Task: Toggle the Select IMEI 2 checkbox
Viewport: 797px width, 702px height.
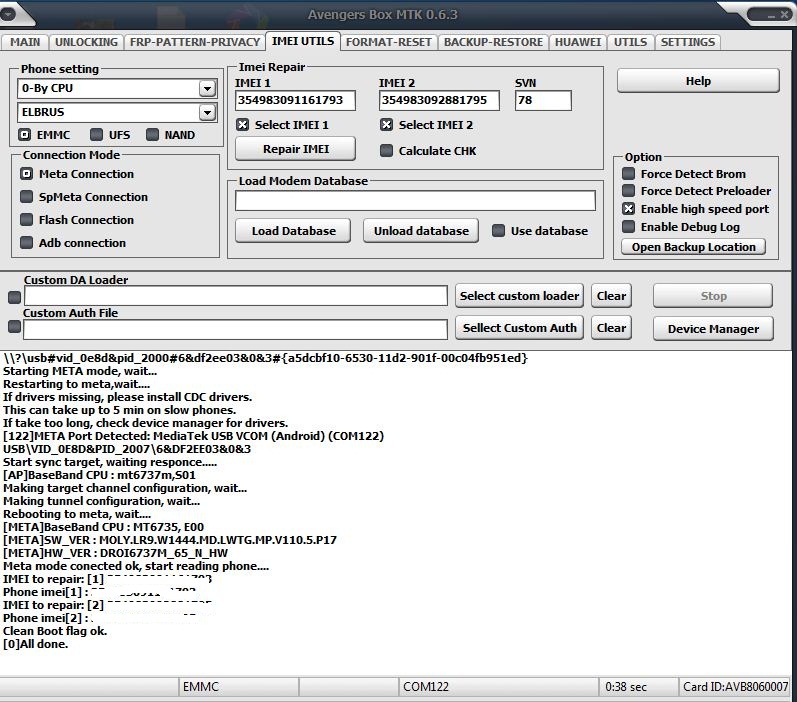Action: pyautogui.click(x=386, y=125)
